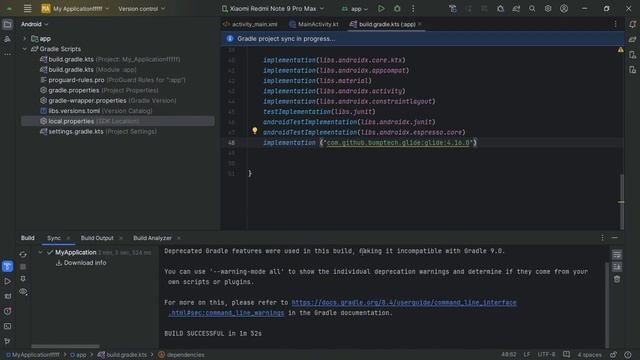Select the build.gradle.kts (:app) editor tab

[387, 24]
